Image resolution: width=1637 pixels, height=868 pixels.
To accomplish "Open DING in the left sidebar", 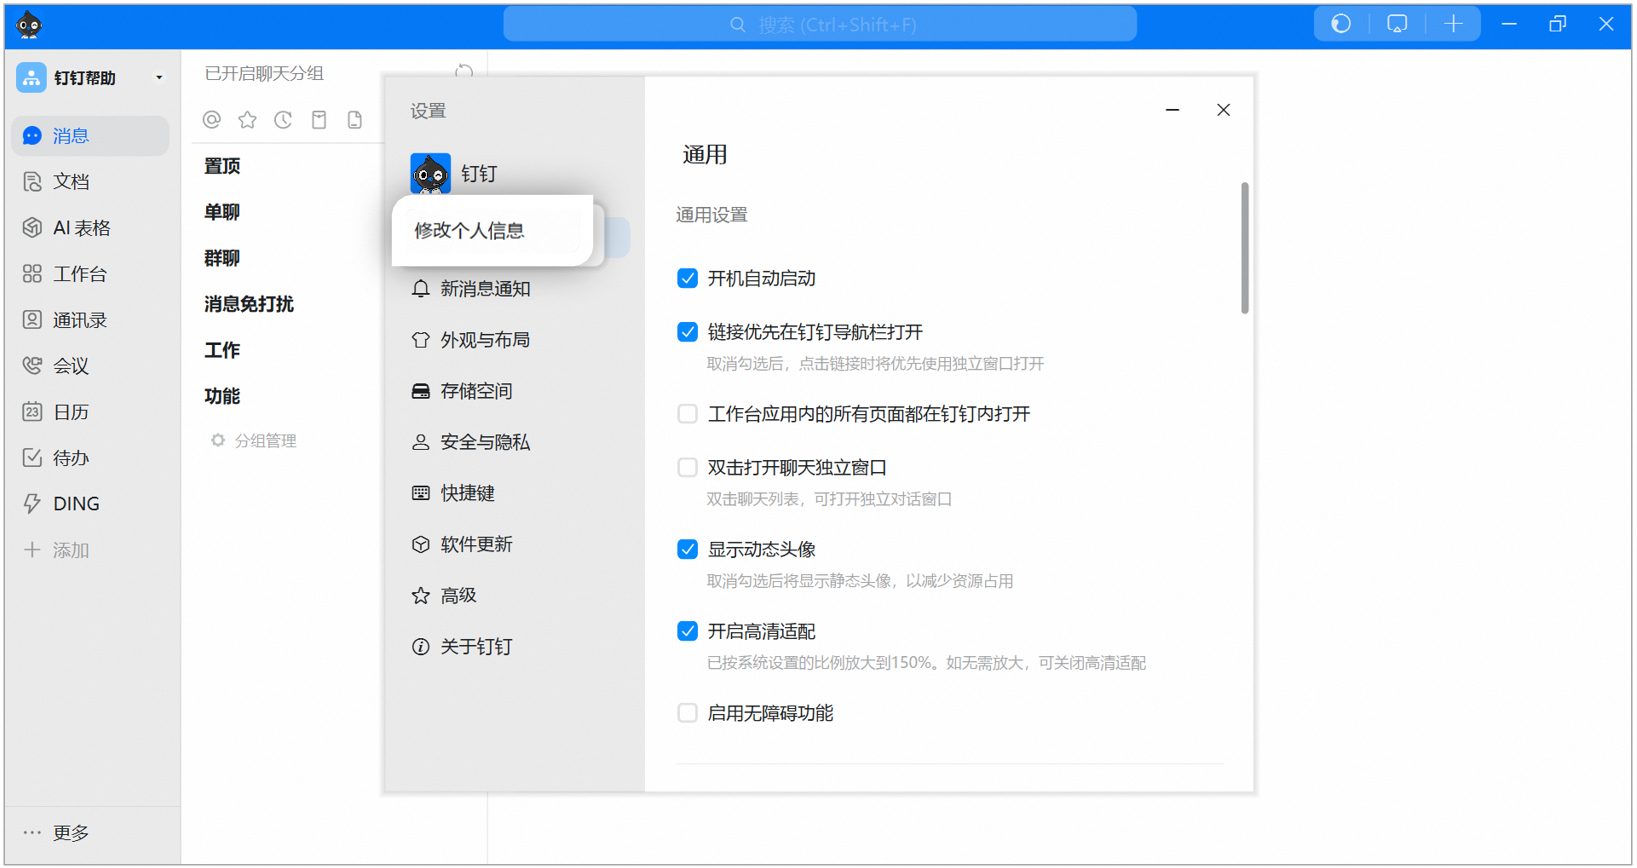I will (x=75, y=504).
